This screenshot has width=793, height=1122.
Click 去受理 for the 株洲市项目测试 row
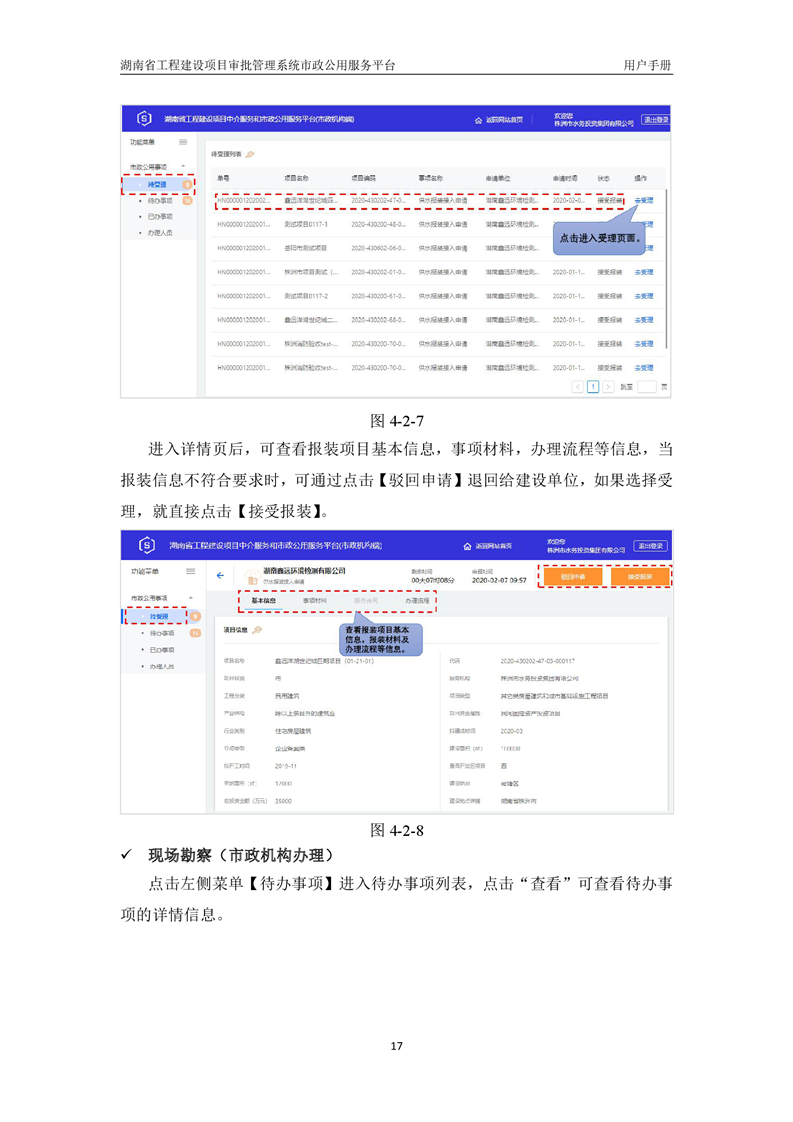point(643,272)
